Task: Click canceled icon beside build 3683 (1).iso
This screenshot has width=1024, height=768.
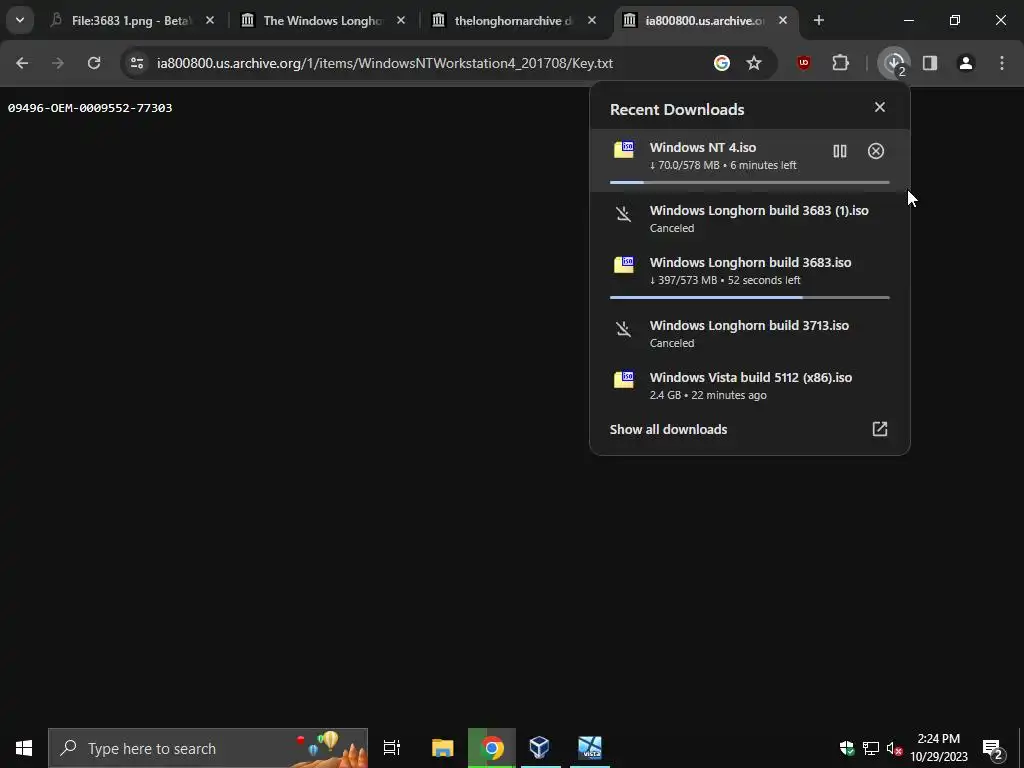Action: tap(624, 214)
